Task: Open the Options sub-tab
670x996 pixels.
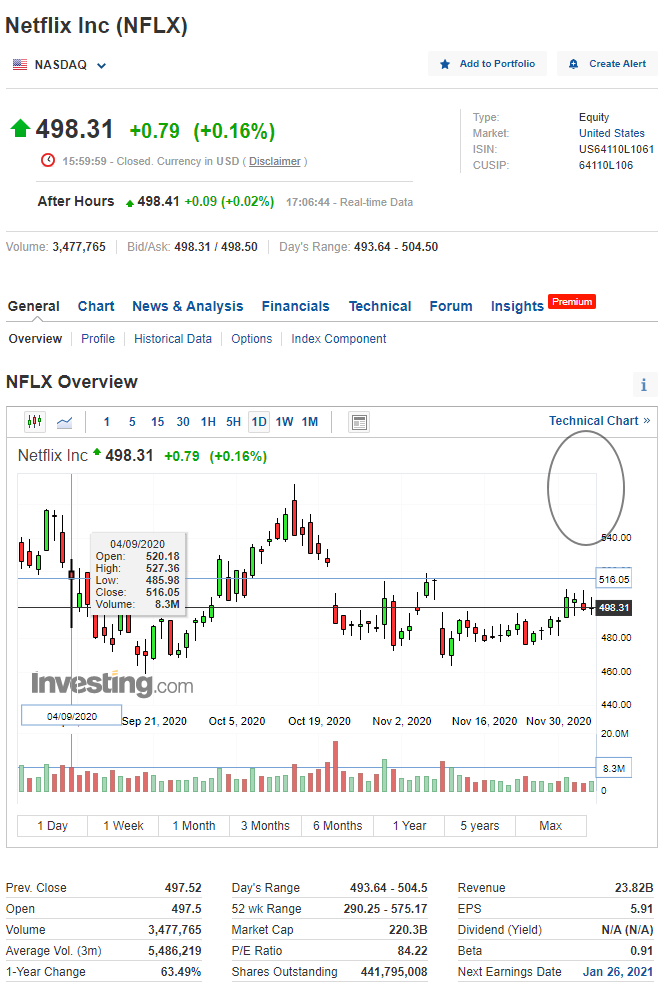Action: tap(251, 339)
